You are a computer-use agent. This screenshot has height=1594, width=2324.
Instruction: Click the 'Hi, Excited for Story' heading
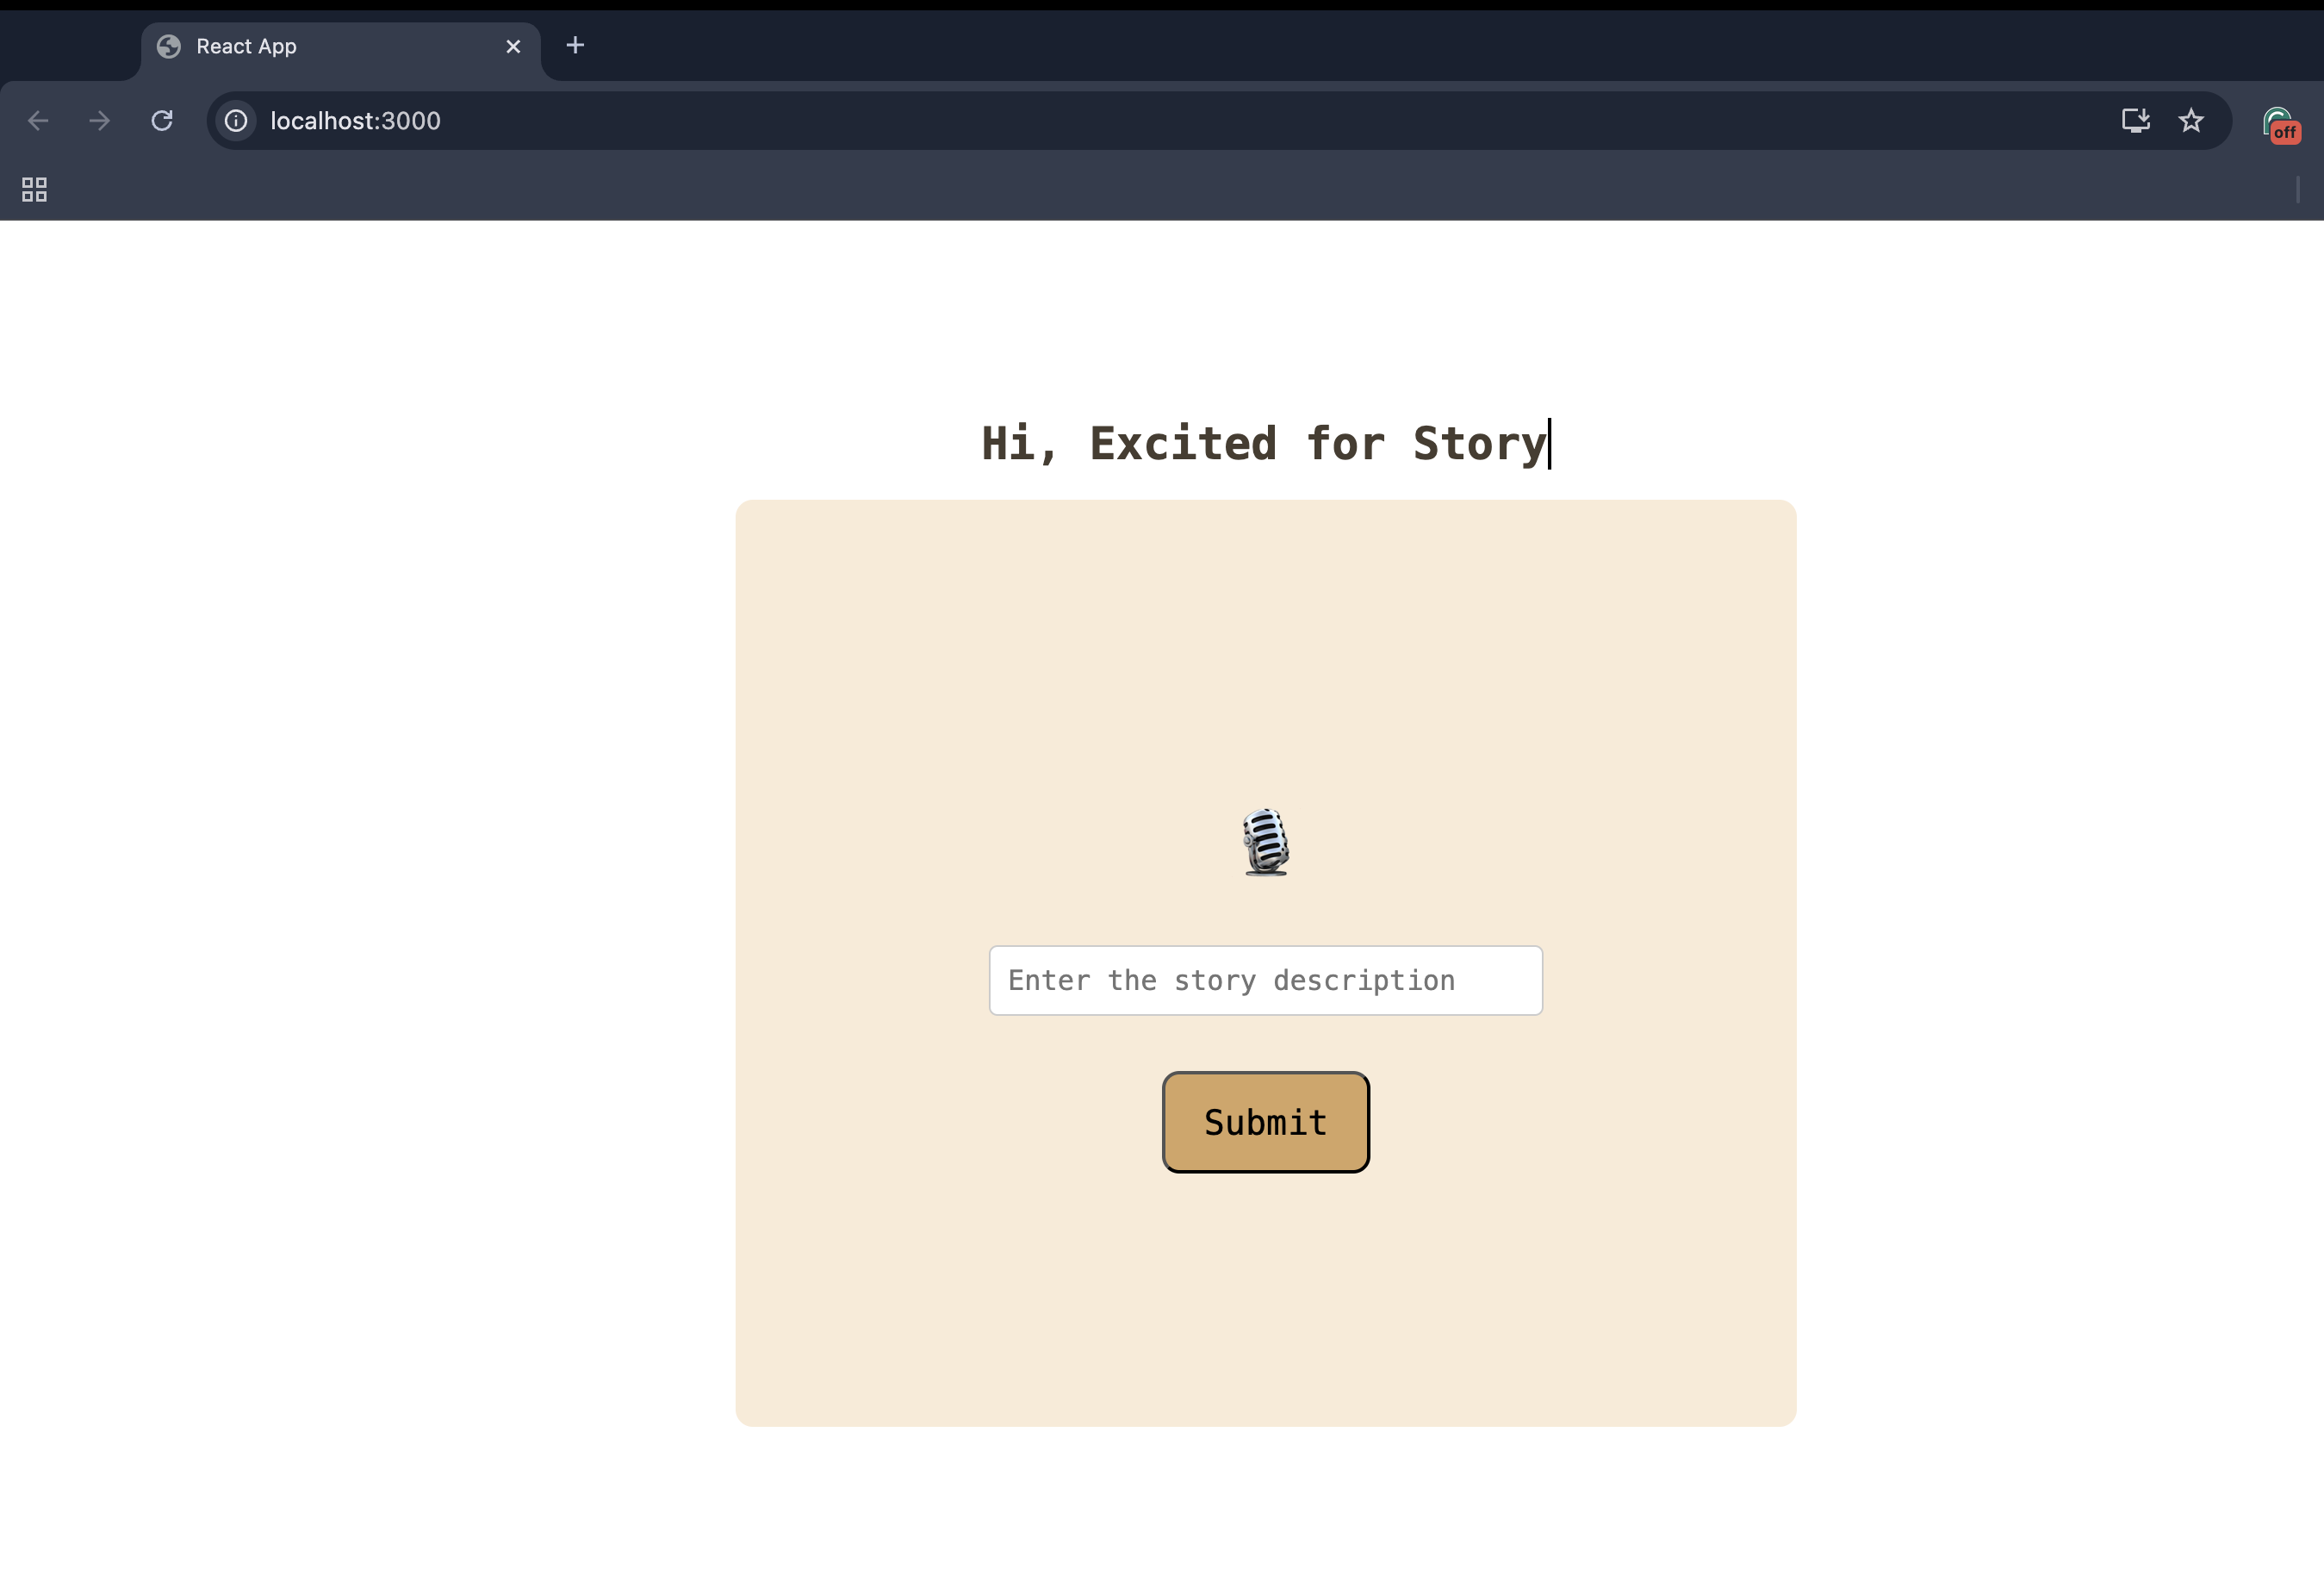coord(1264,443)
